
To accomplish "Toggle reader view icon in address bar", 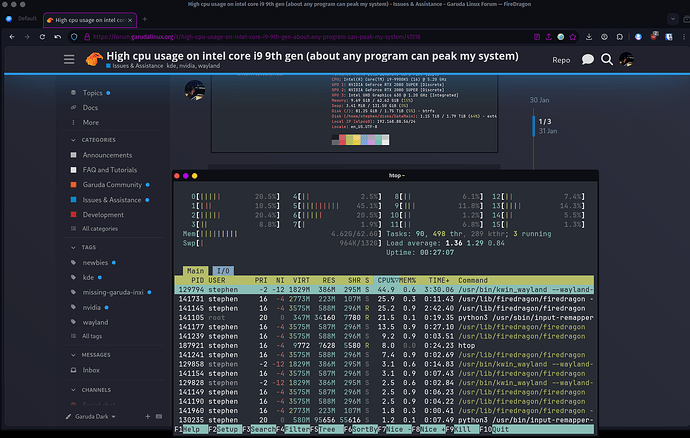I will [x=537, y=37].
